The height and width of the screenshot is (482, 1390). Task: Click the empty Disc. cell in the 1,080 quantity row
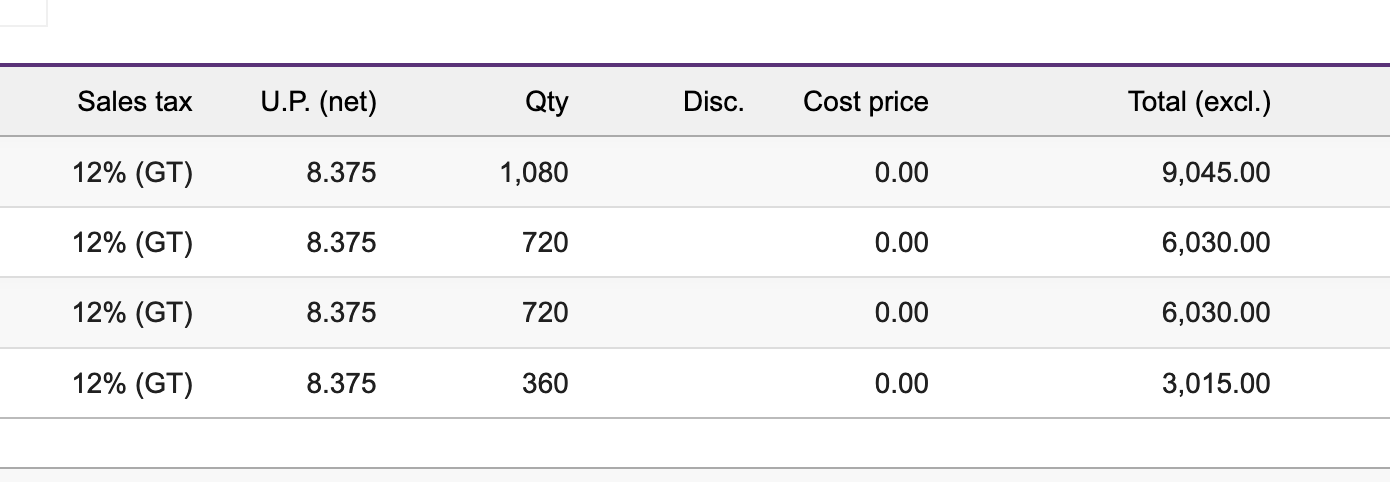pos(700,173)
